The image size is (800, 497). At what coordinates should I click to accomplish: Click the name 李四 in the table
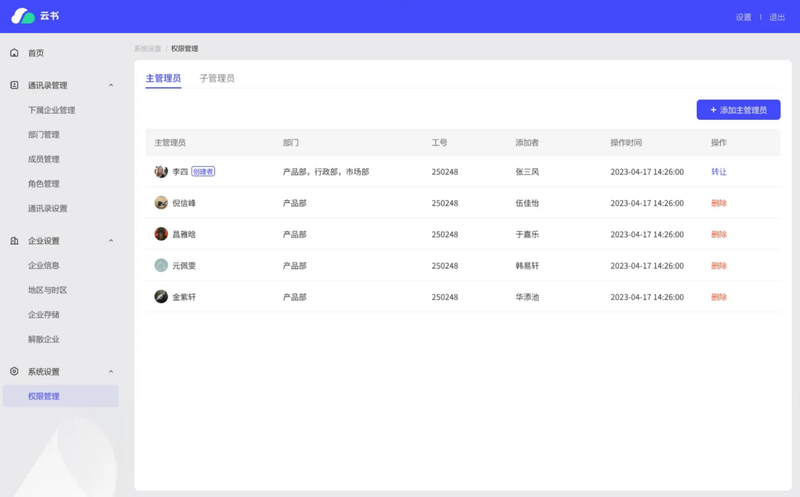[180, 172]
